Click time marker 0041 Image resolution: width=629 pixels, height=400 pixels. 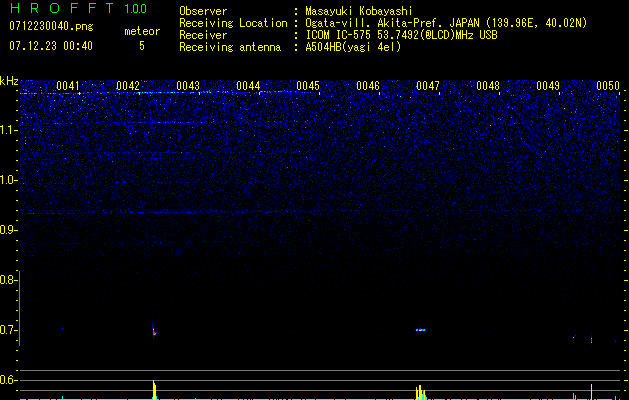(68, 86)
